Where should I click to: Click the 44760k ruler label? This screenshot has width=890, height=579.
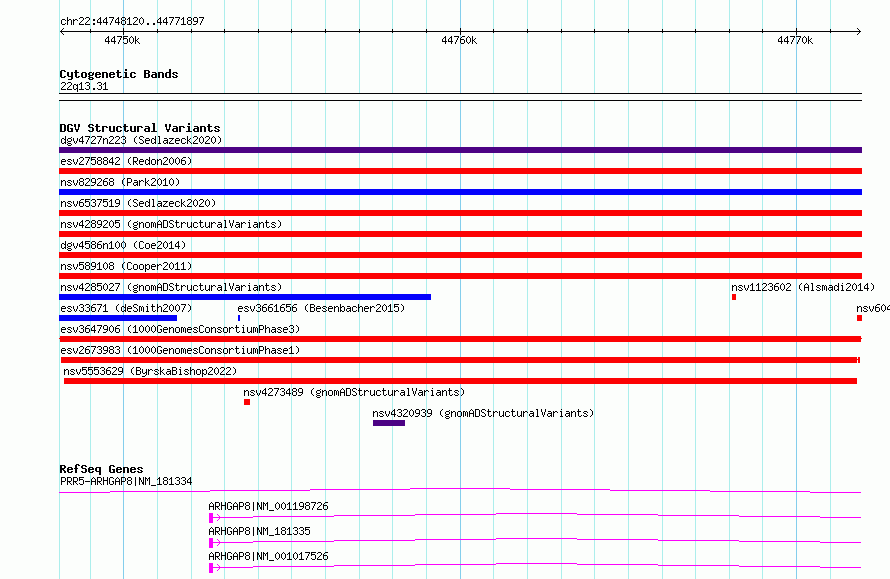click(x=459, y=40)
